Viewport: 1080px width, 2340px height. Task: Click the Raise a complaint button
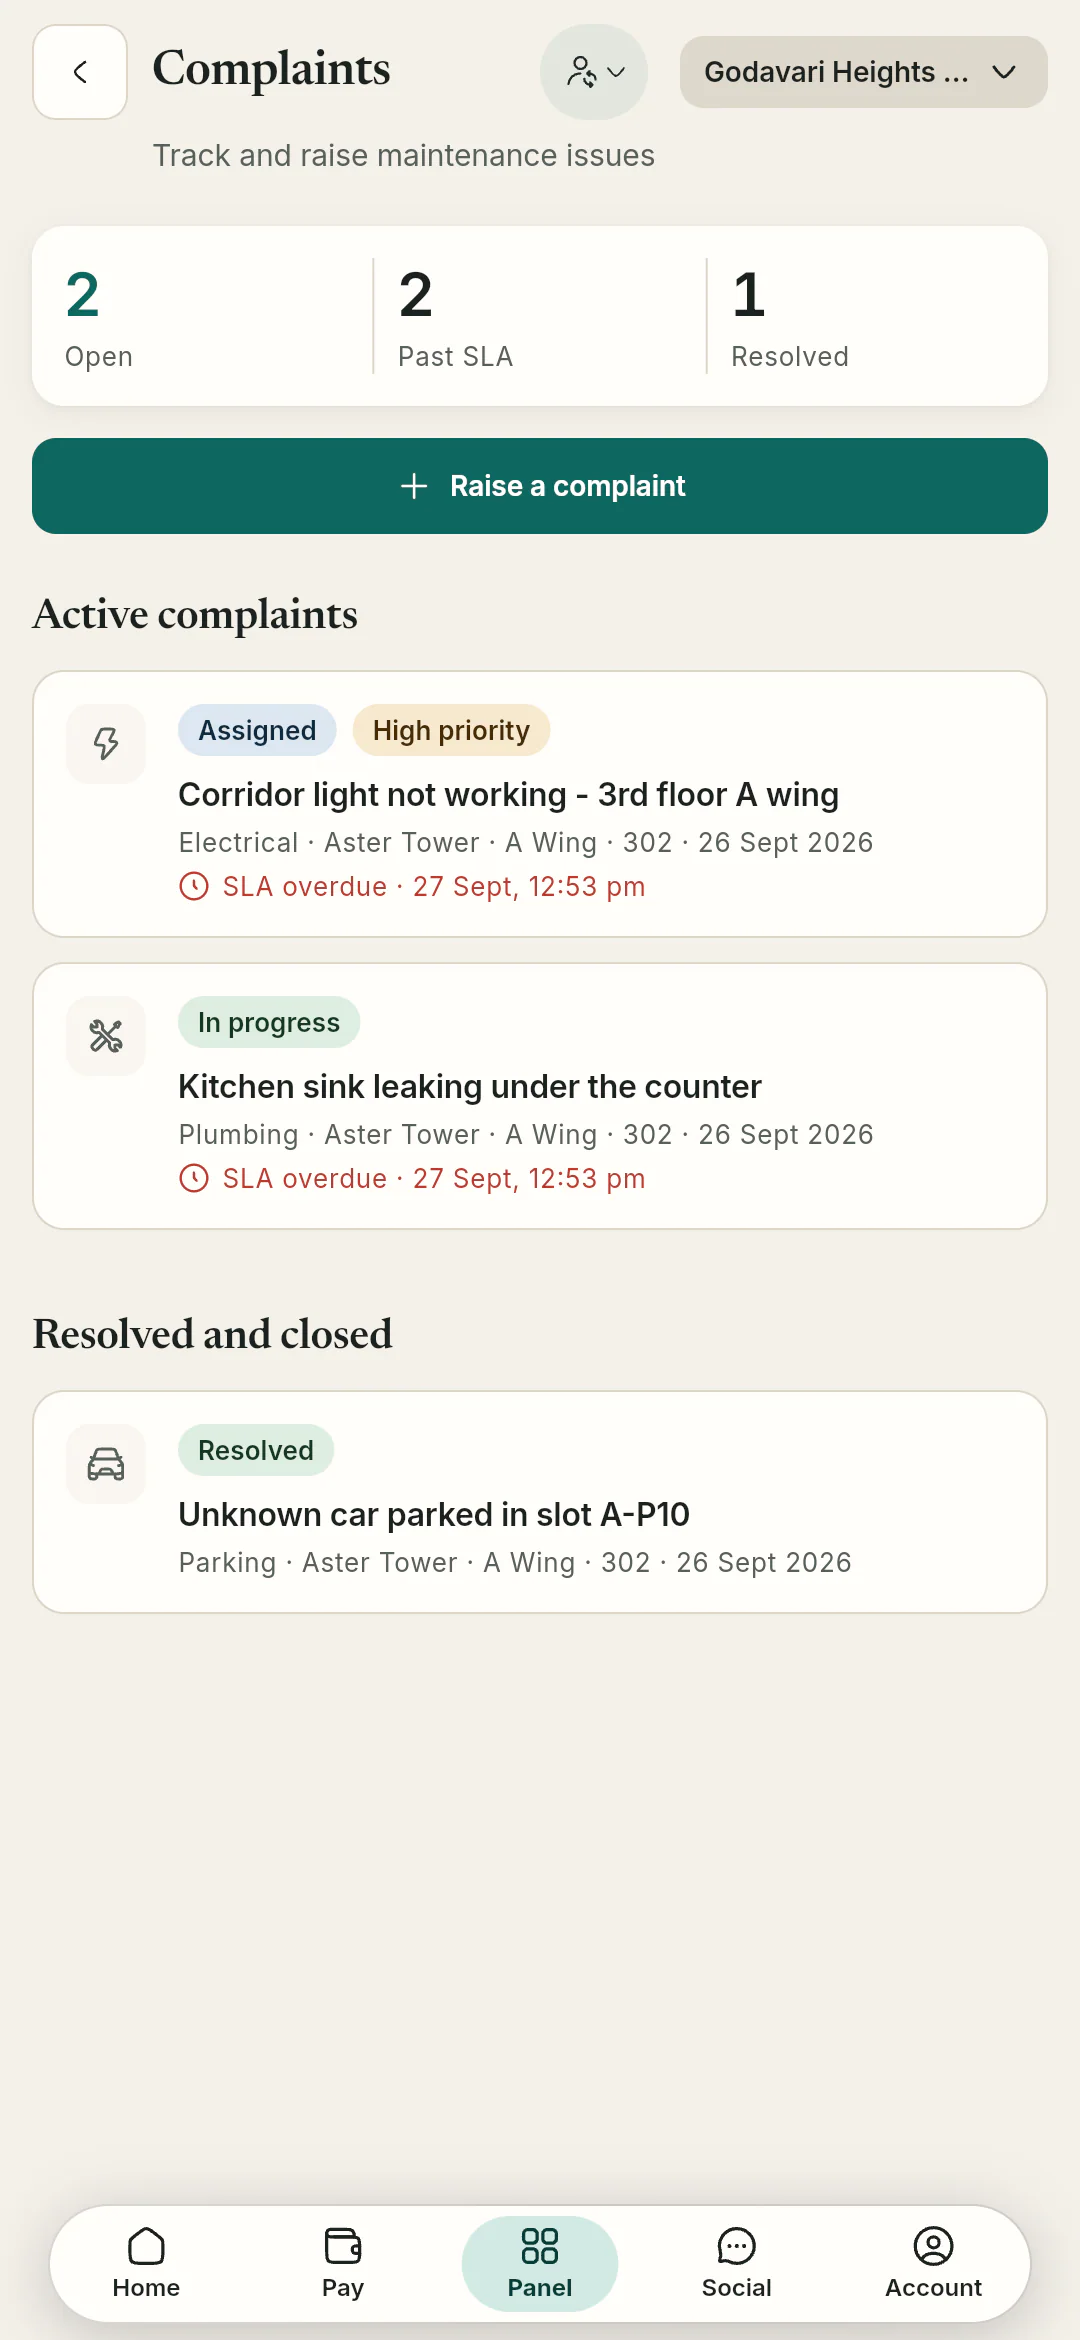(540, 486)
